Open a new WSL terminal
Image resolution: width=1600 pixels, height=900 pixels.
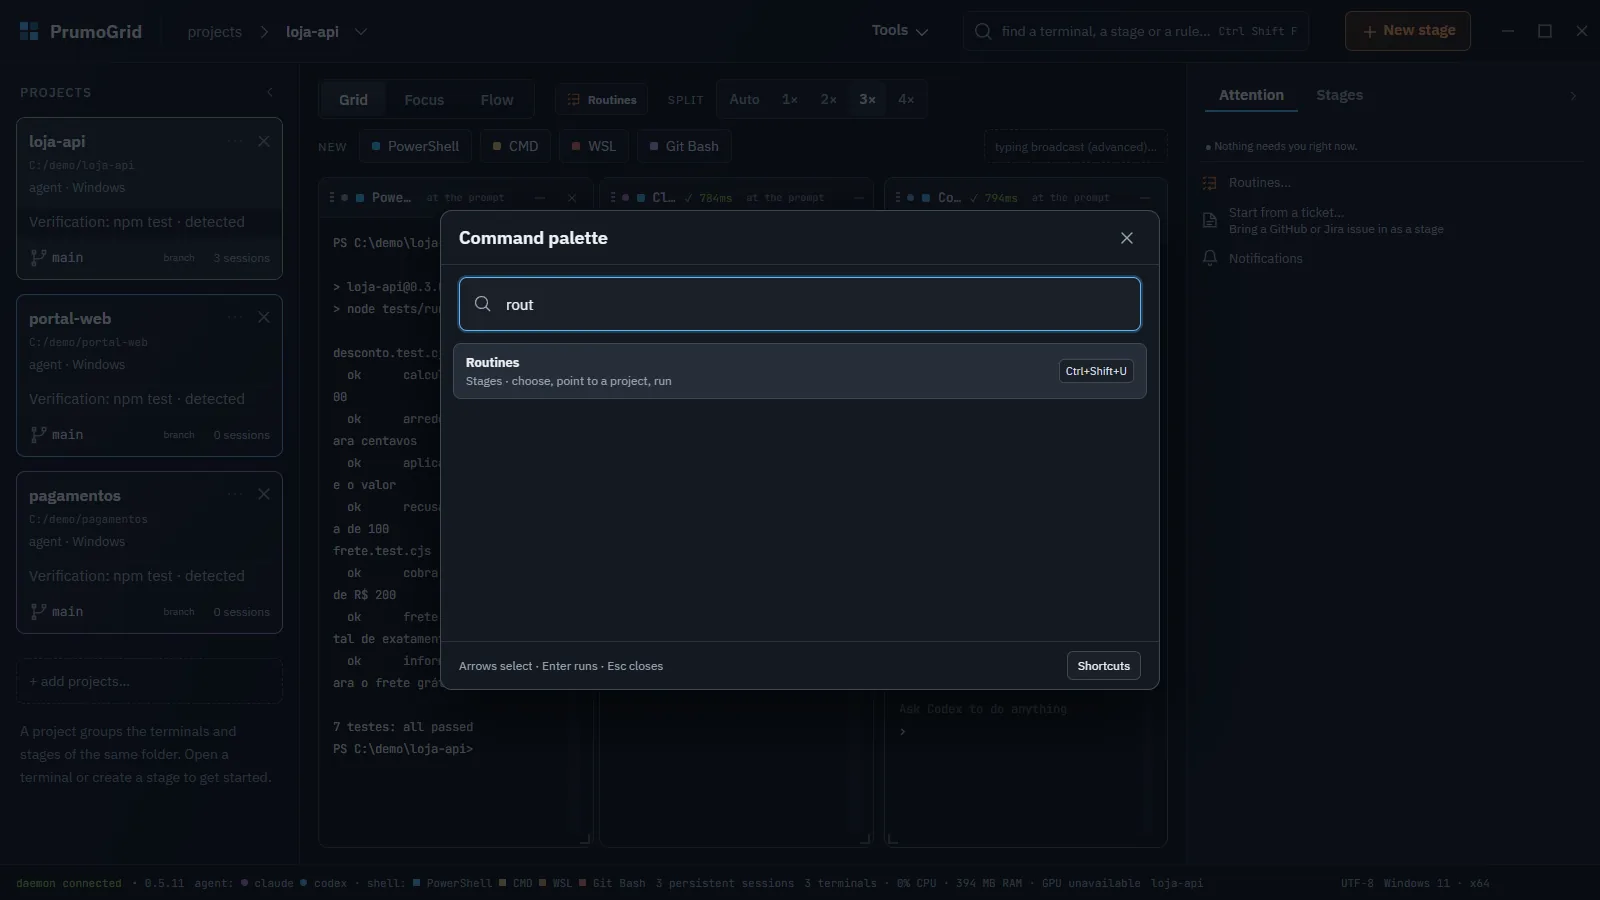pyautogui.click(x=593, y=146)
